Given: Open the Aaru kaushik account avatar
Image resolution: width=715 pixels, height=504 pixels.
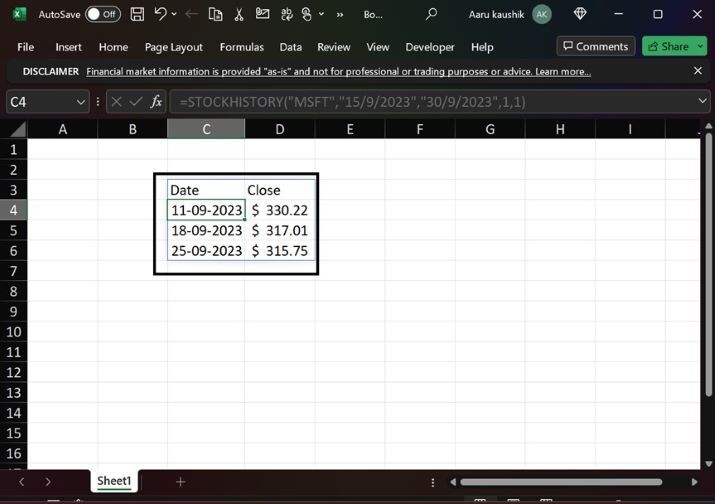Looking at the screenshot, I should (x=542, y=15).
